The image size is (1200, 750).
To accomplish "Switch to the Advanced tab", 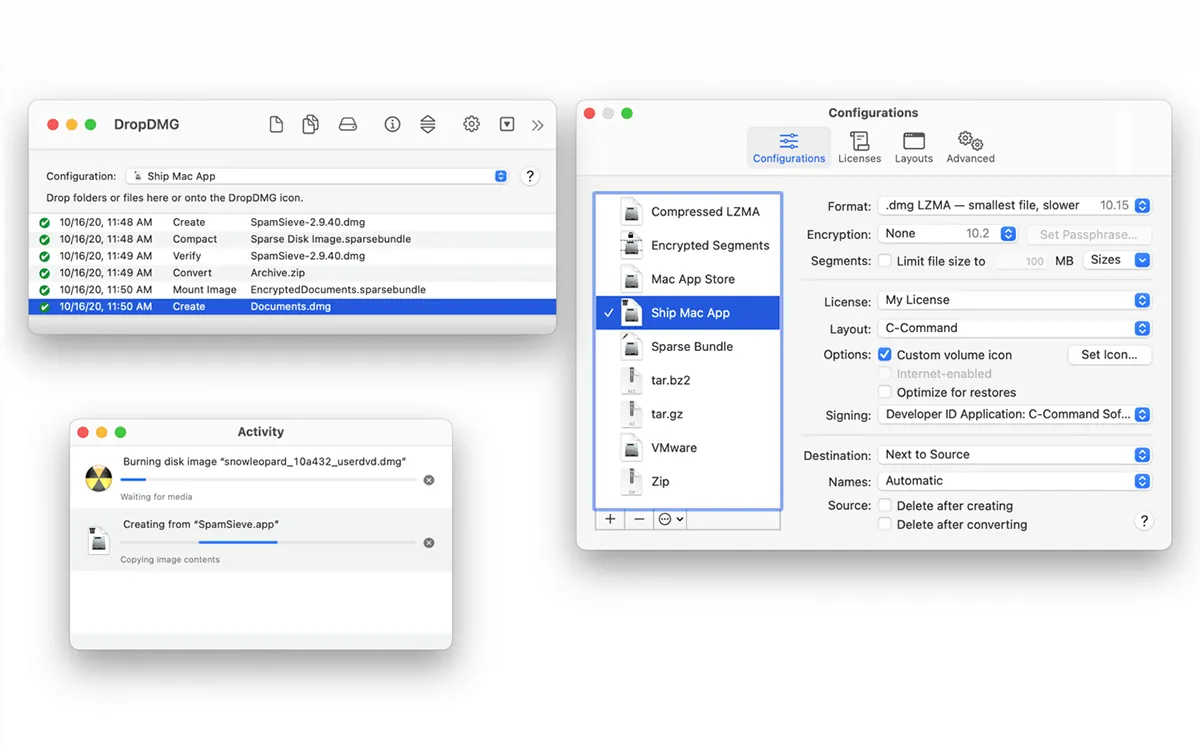I will coord(970,147).
